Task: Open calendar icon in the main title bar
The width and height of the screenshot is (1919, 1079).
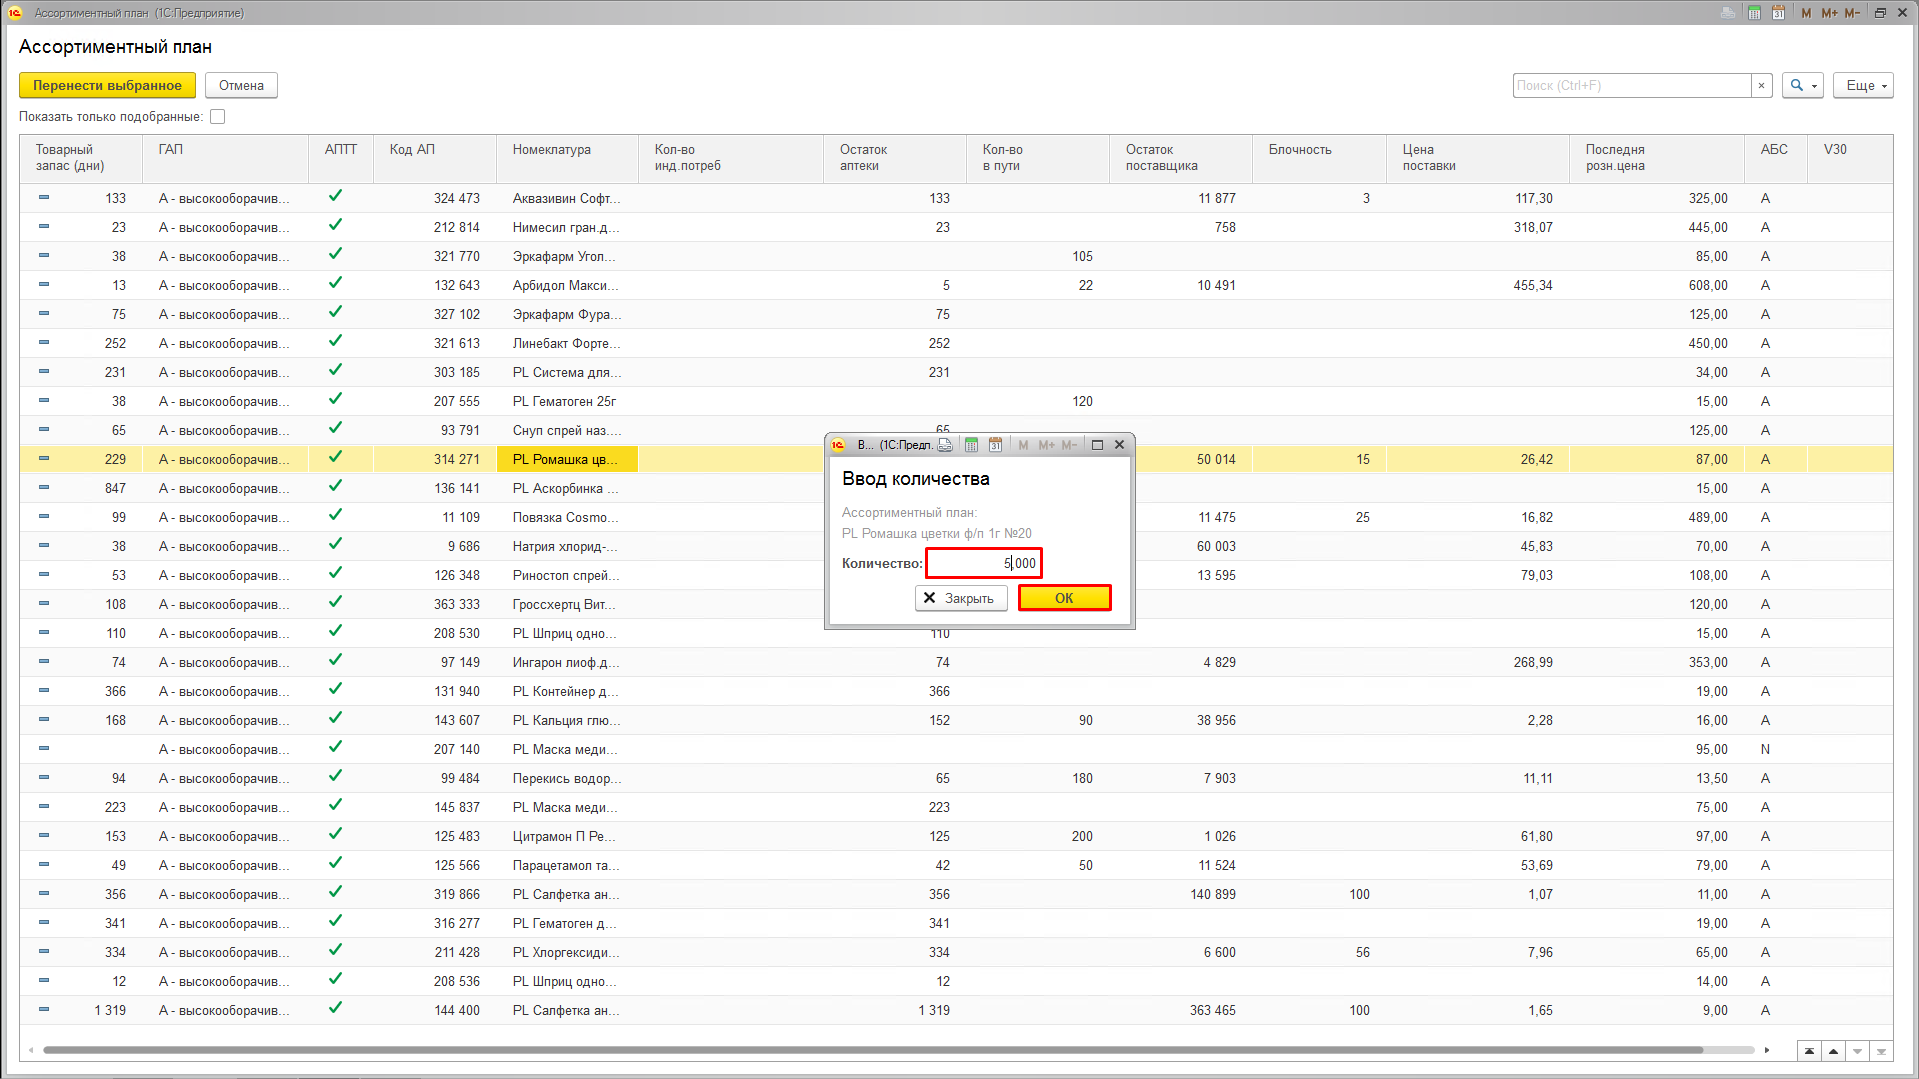Action: click(1778, 13)
